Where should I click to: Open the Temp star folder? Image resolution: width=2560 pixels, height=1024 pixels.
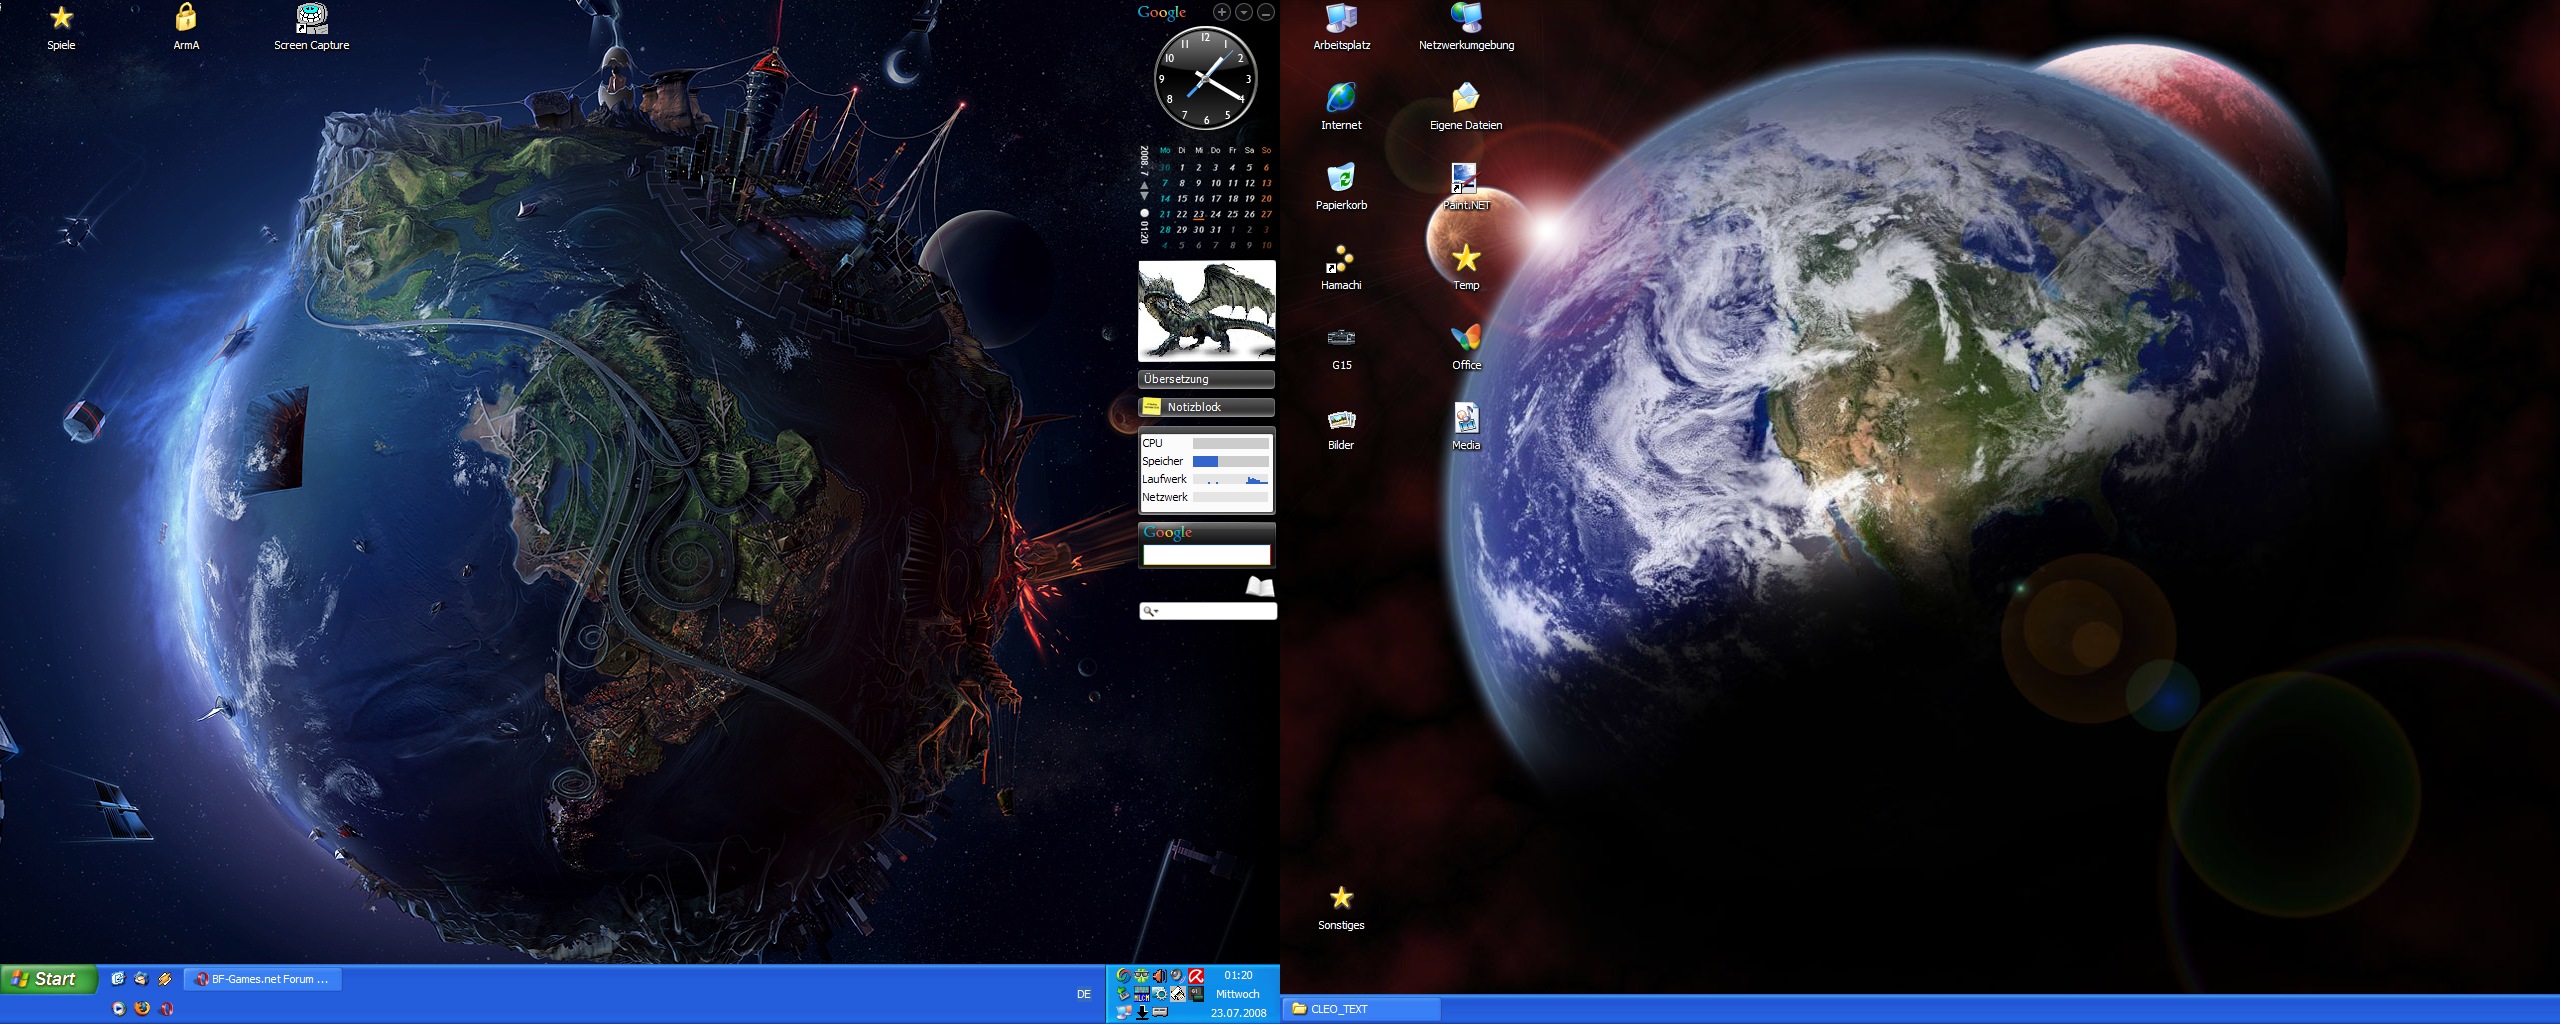point(1466,266)
